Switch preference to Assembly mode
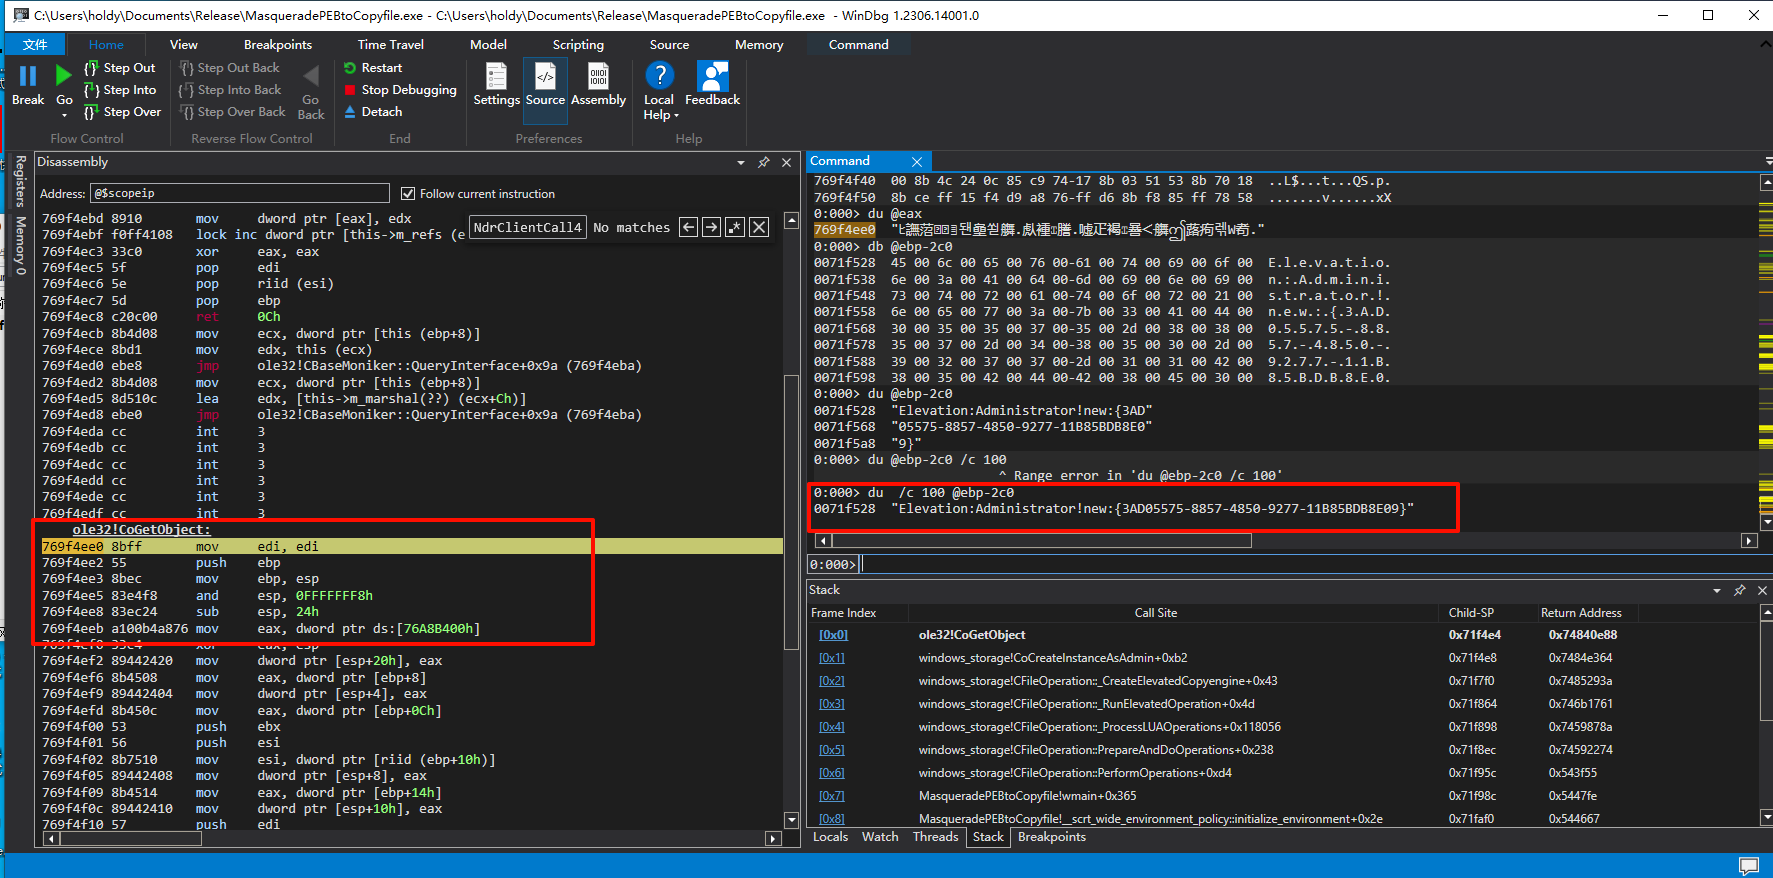 click(598, 84)
